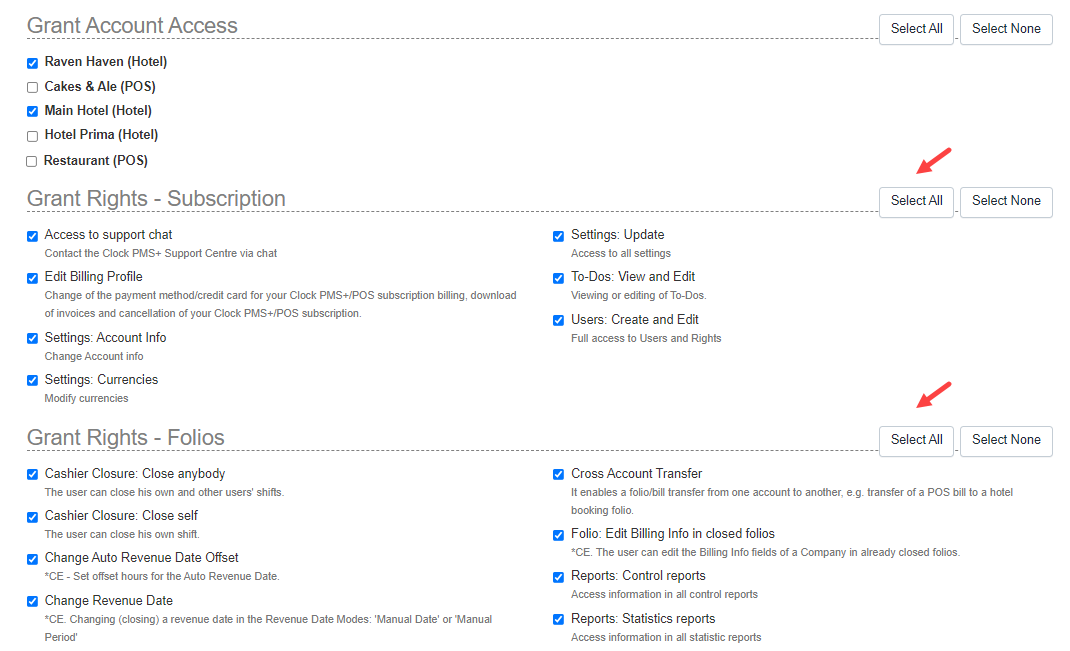Image resolution: width=1070 pixels, height=651 pixels.
Task: Click Select None for Grant Rights - Folios
Action: coord(1006,441)
